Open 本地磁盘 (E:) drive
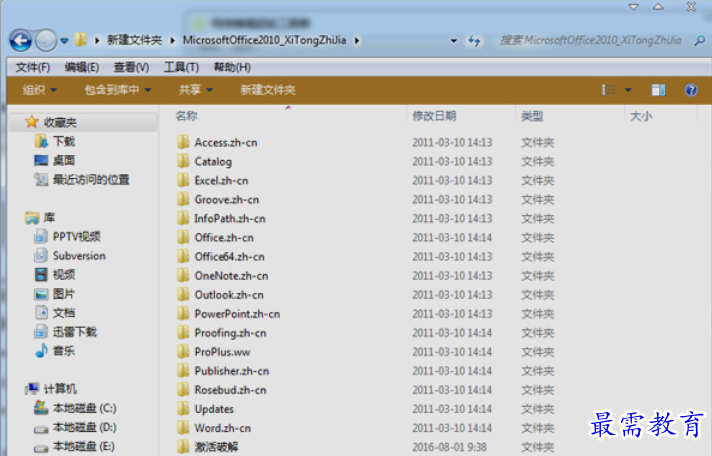Screen dimensions: 712x456 84,446
